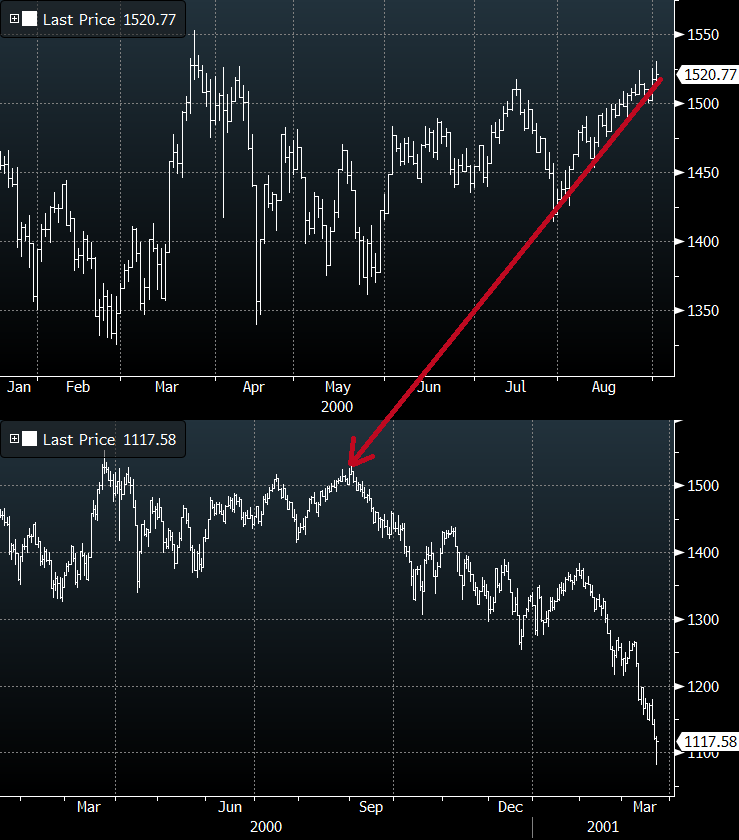Screen dimensions: 739x840
Task: Select the top chart Last Price 1520.77 label
Action: coord(109,20)
